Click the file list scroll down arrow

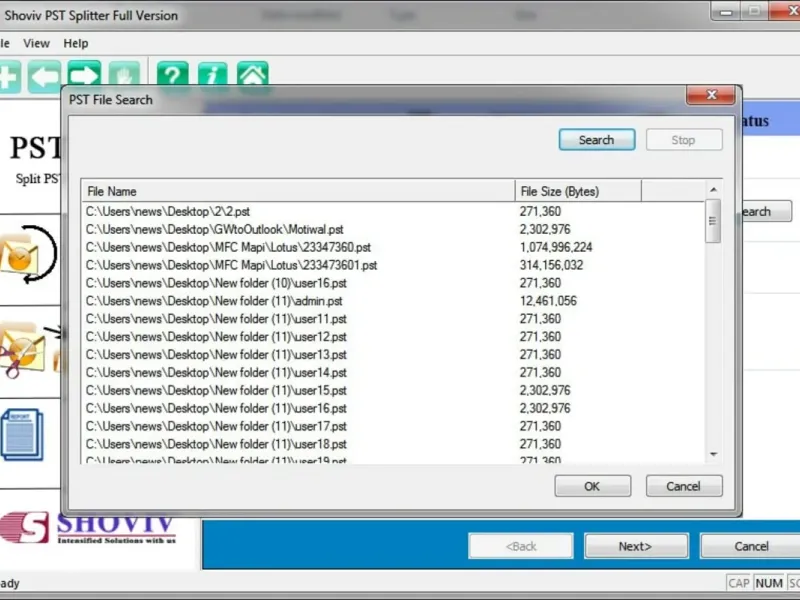713,454
